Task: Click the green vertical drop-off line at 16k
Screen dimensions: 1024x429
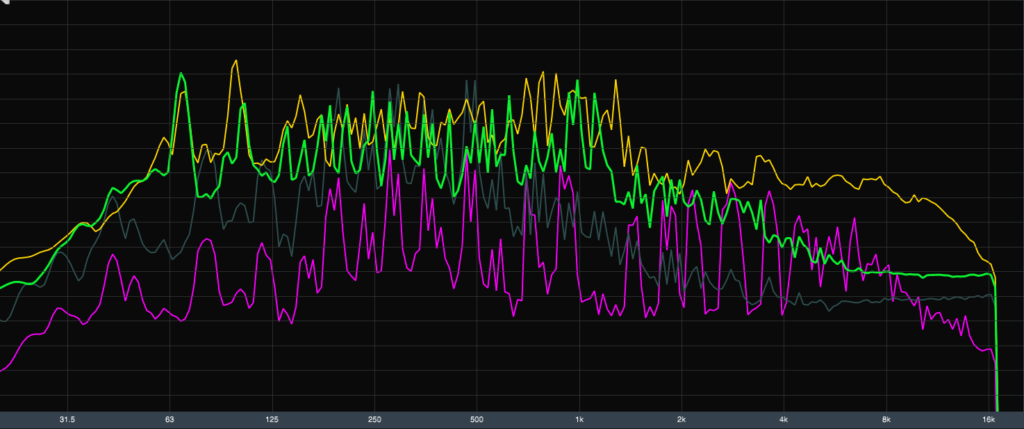Action: (x=997, y=340)
